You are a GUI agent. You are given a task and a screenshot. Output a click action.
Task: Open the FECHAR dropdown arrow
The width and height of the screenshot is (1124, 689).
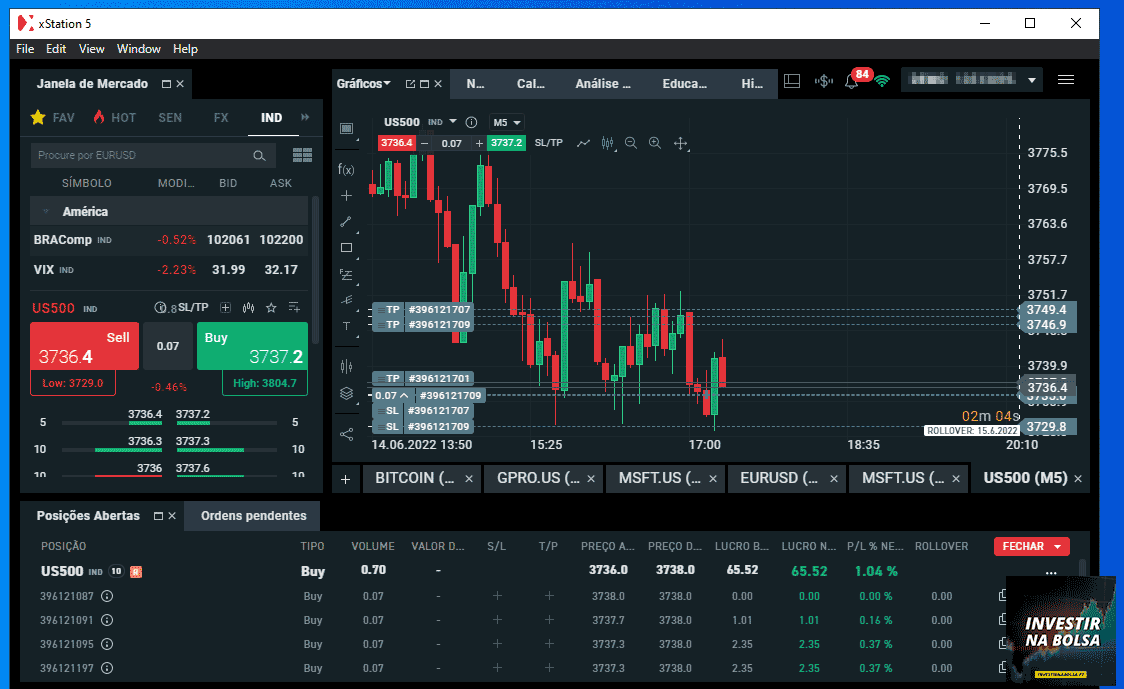1057,546
